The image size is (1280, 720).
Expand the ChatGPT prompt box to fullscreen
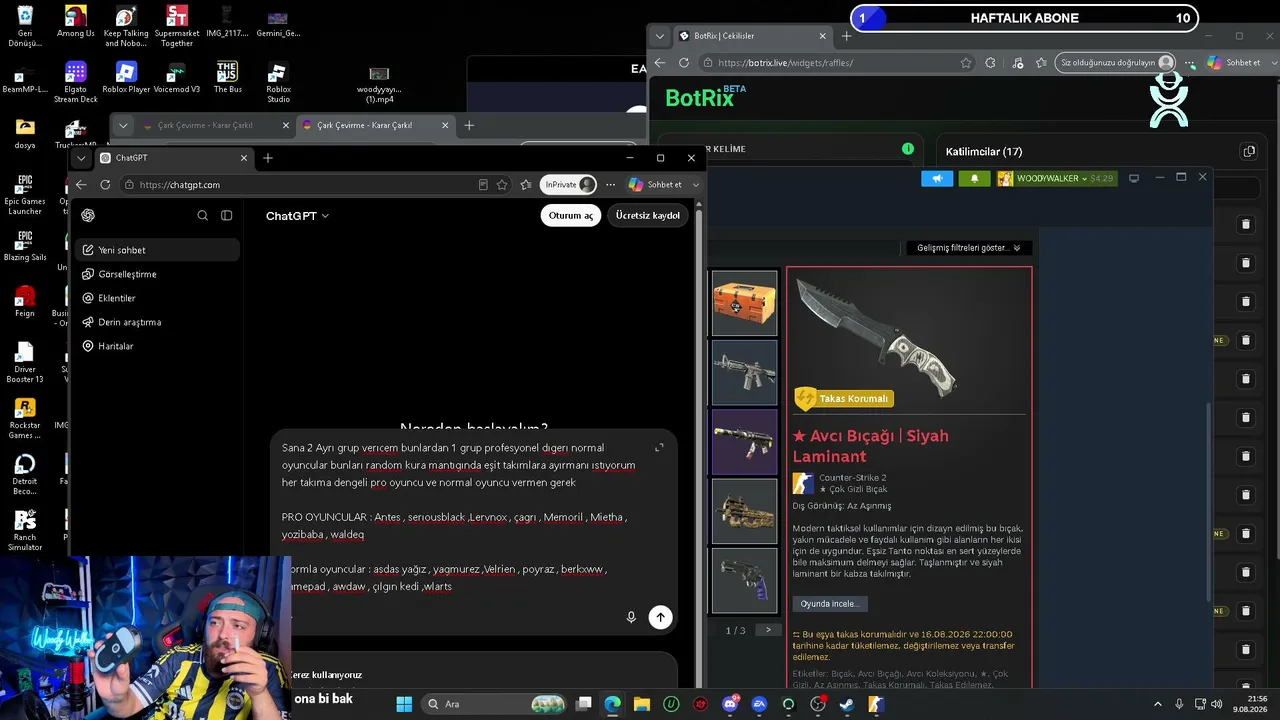(659, 448)
